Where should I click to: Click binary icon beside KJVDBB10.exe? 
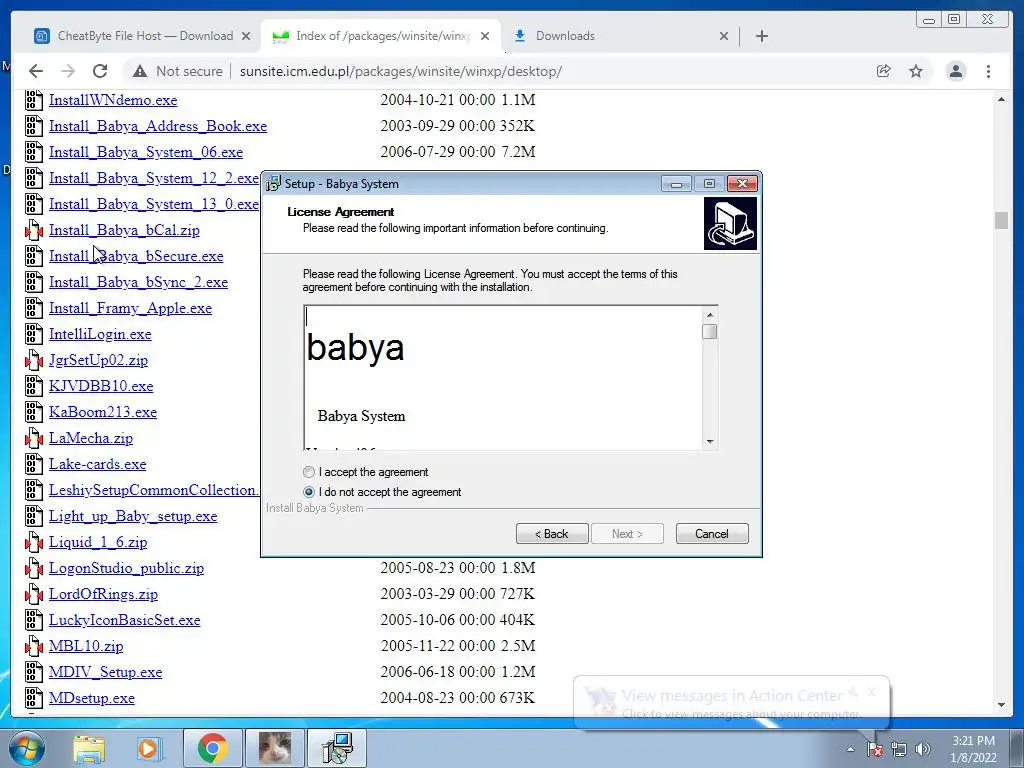click(34, 386)
